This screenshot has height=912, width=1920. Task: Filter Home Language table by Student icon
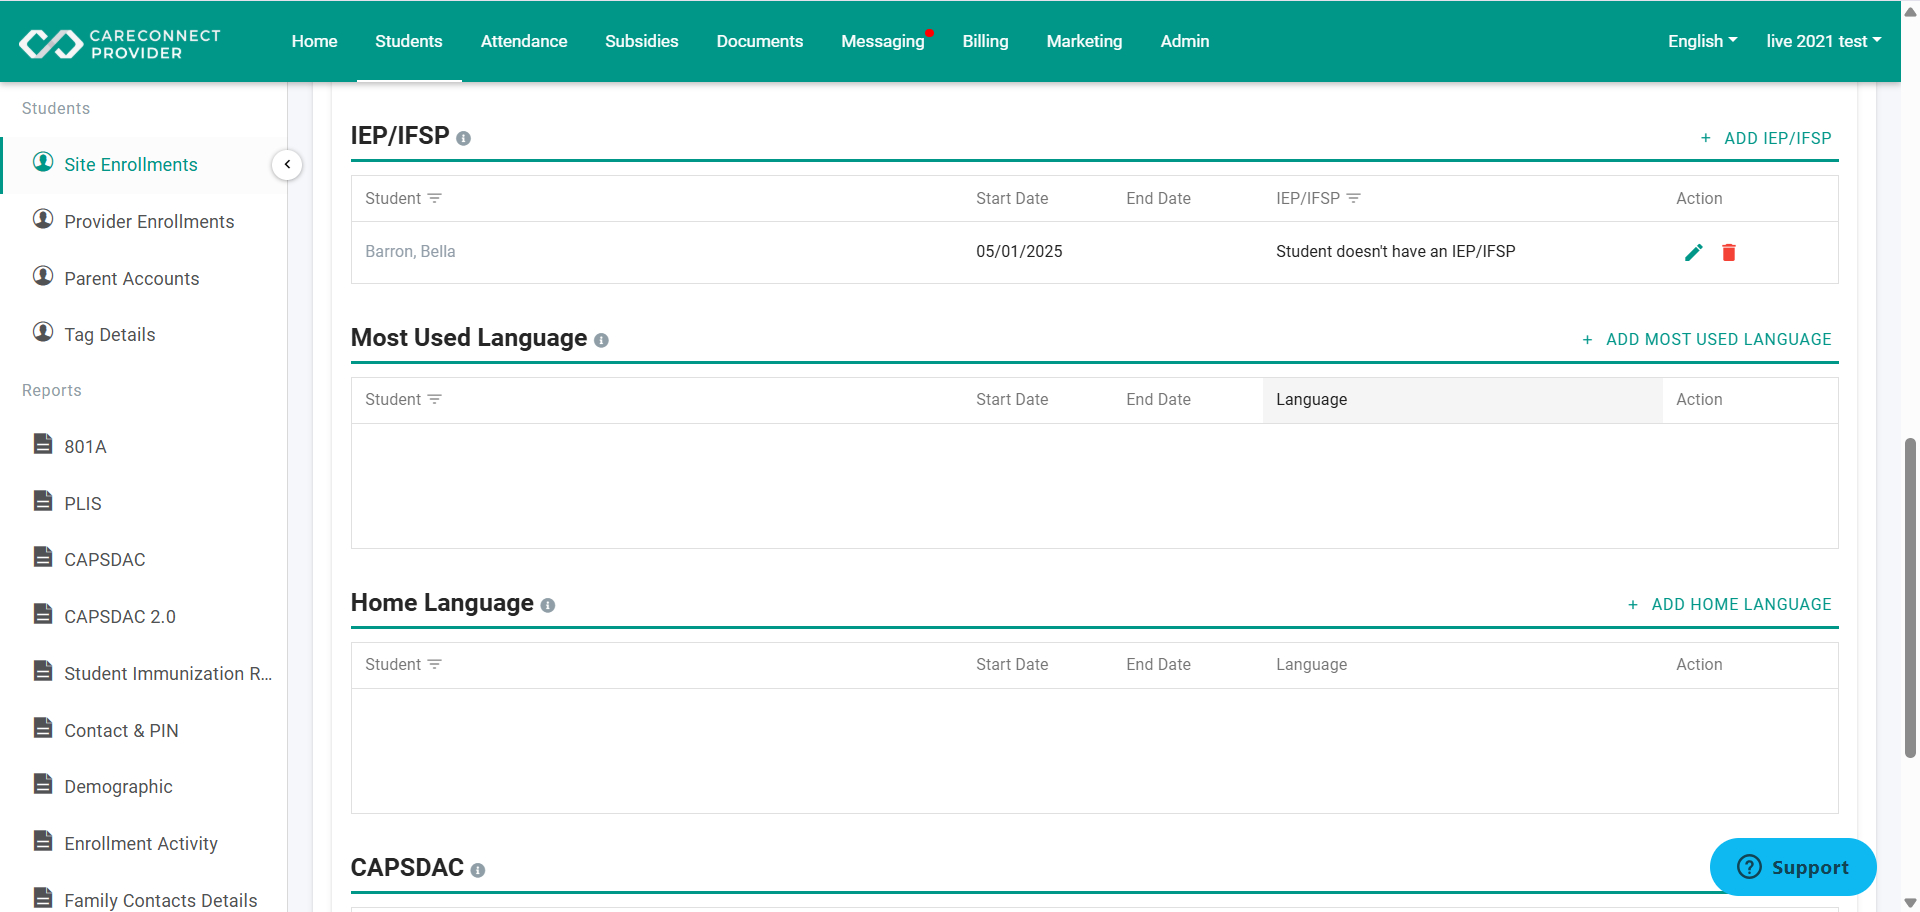[435, 664]
